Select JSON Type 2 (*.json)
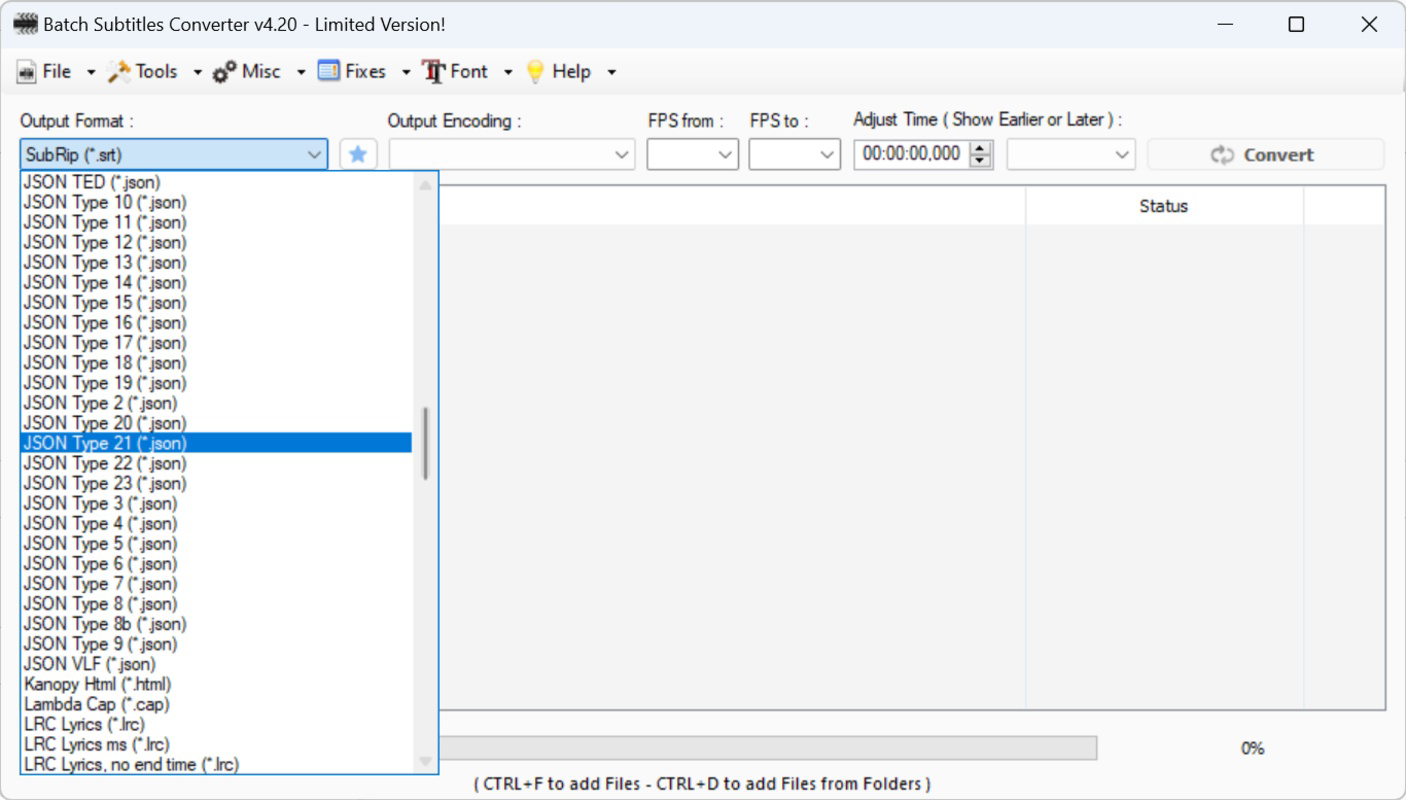The width and height of the screenshot is (1406, 800). [216, 402]
